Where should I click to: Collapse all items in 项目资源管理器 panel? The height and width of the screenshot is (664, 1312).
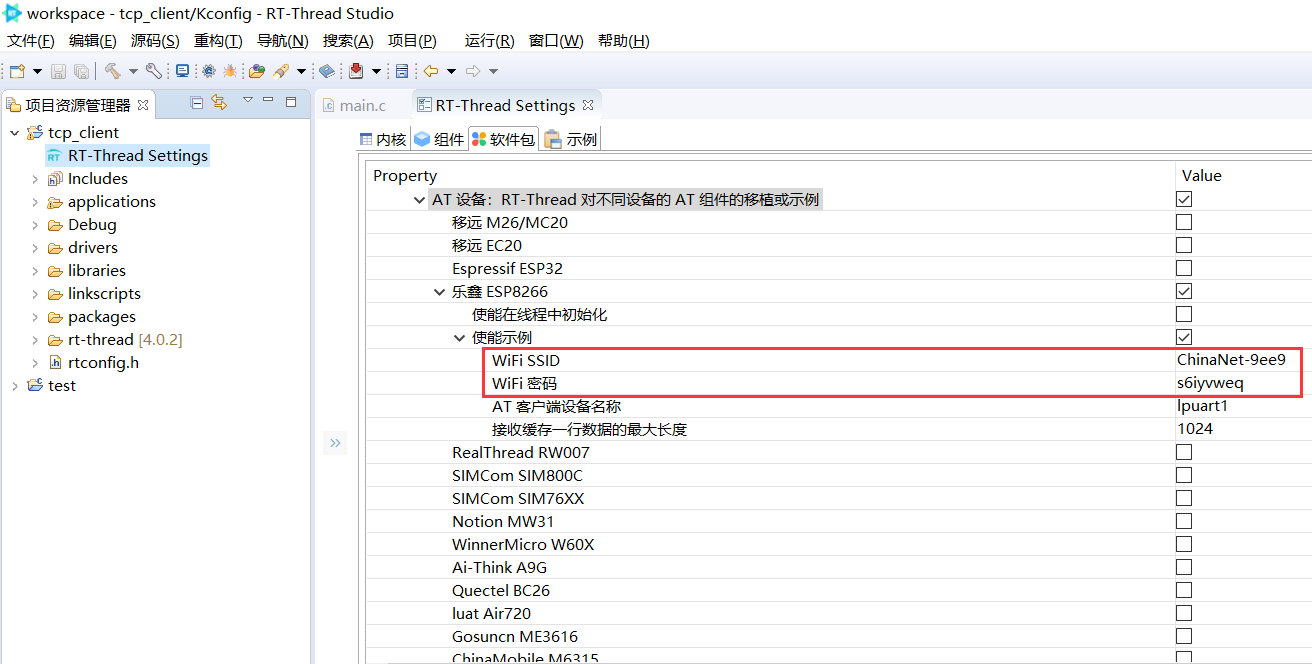tap(196, 102)
